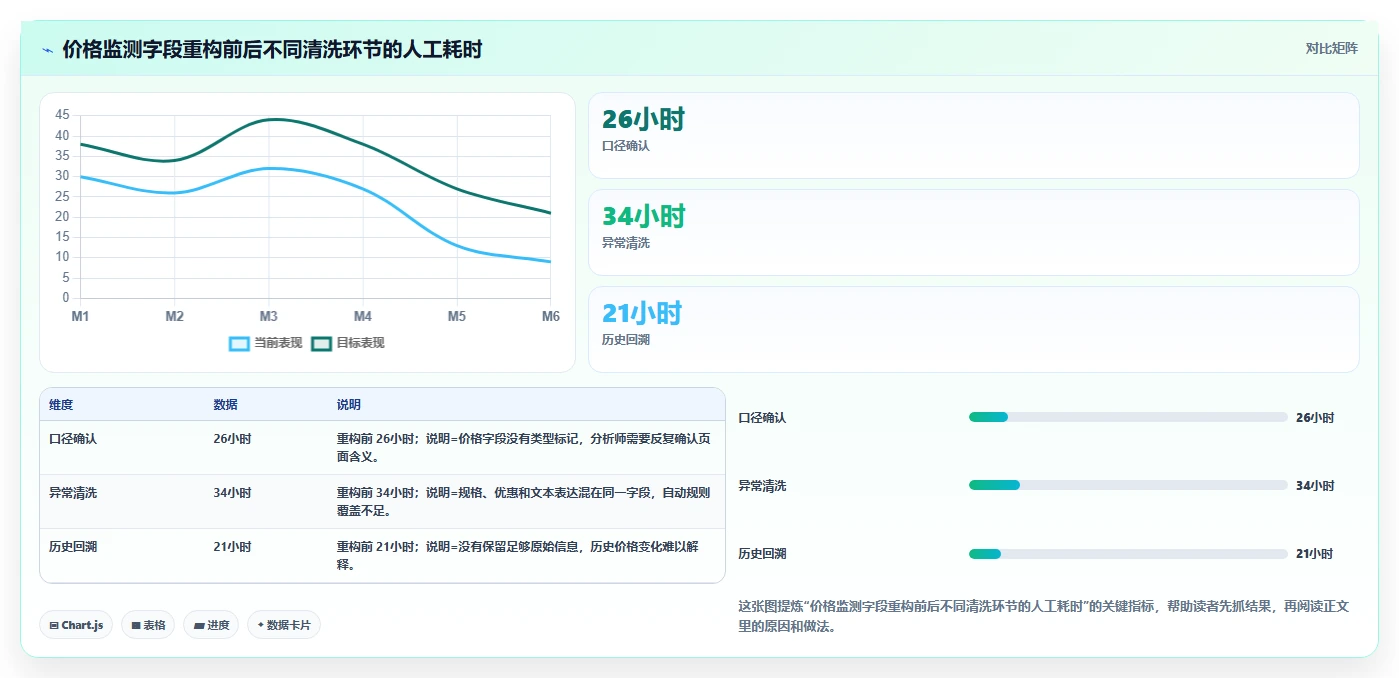Click the 异常清洗 progress row label

[x=762, y=486]
